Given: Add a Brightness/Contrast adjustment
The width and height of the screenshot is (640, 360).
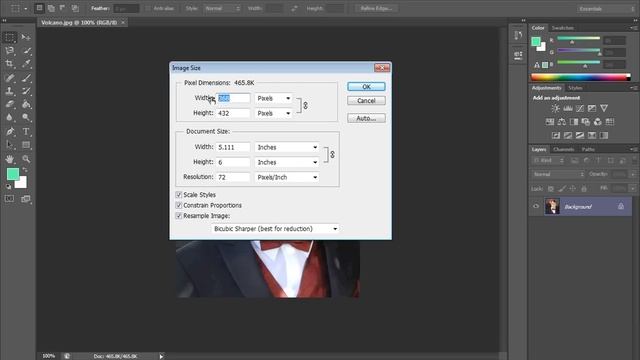Looking at the screenshot, I should tap(556, 108).
